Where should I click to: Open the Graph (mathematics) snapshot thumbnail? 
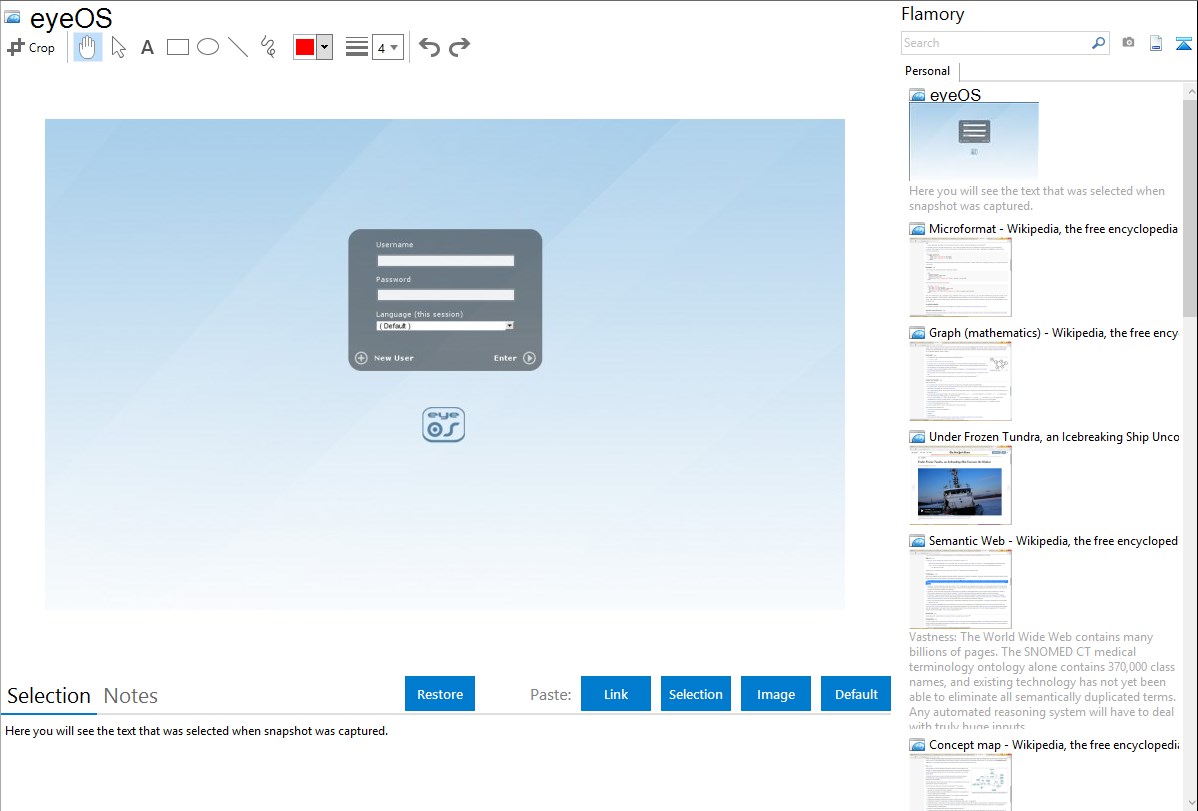pos(960,381)
